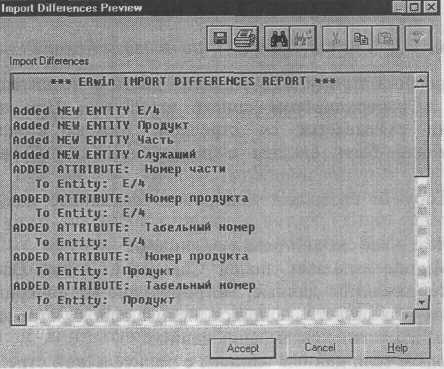Screen dimensions: 444x369
Task: Click the line 'Added NEW ENTITY Часть'
Action: 93,140
